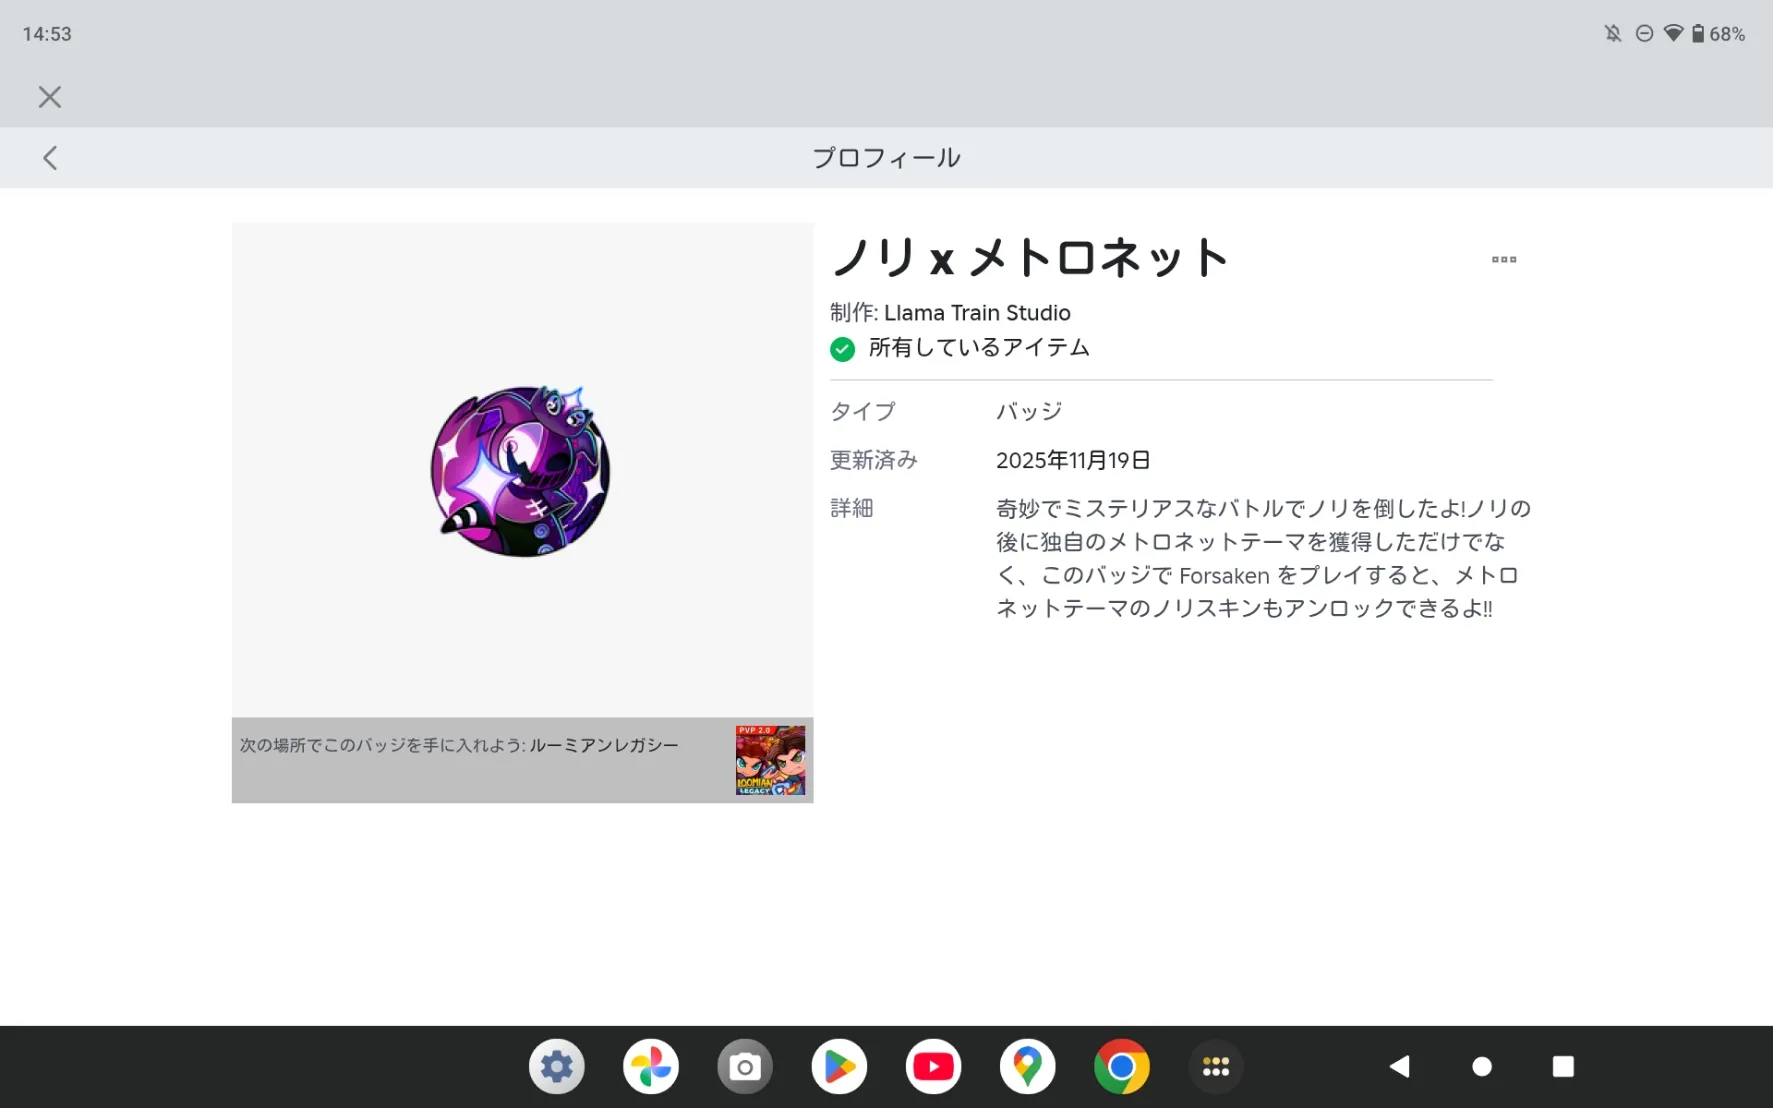Open Google Photos from the taskbar
Viewport: 1773px width, 1108px height.
click(651, 1067)
